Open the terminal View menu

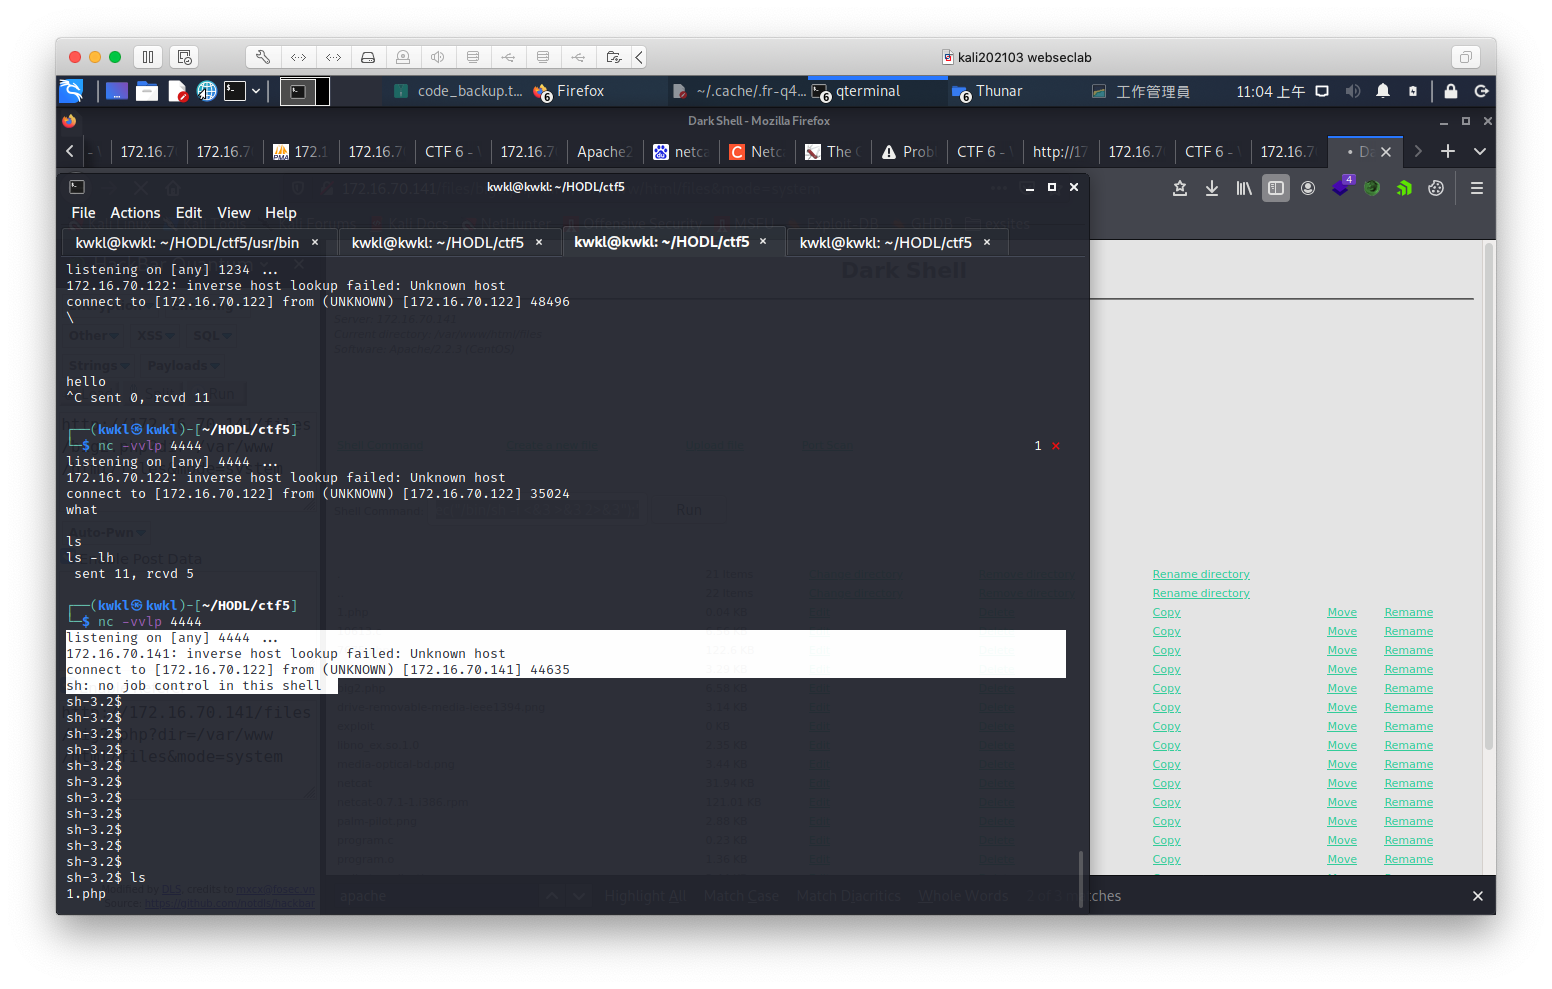[234, 213]
